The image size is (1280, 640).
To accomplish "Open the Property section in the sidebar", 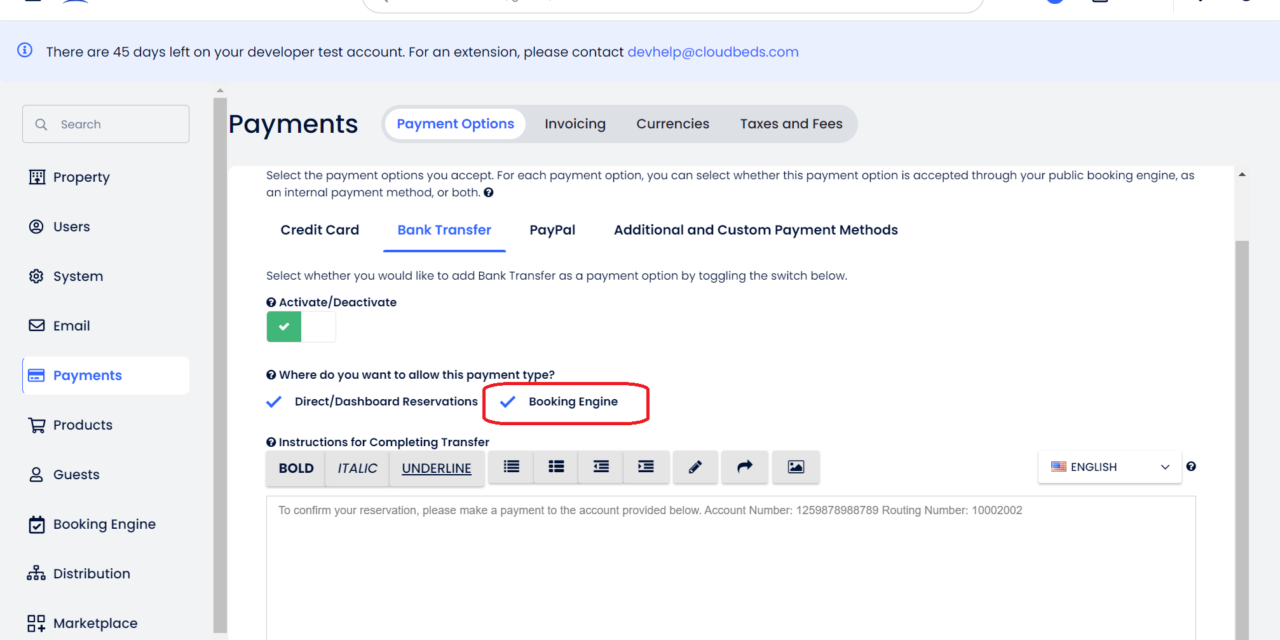I will tap(80, 177).
